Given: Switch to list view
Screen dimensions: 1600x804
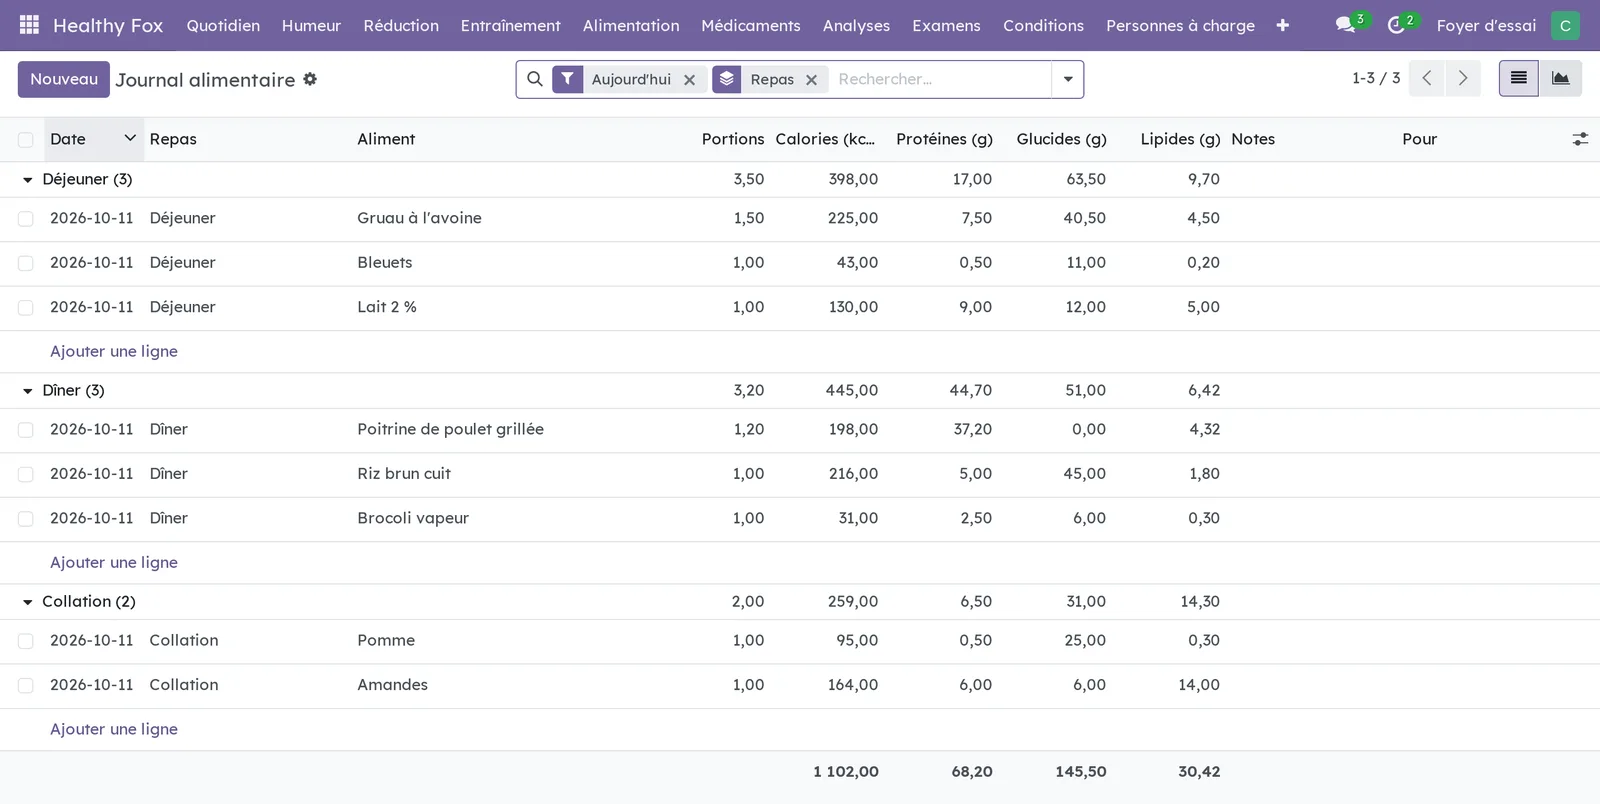Looking at the screenshot, I should tap(1518, 78).
